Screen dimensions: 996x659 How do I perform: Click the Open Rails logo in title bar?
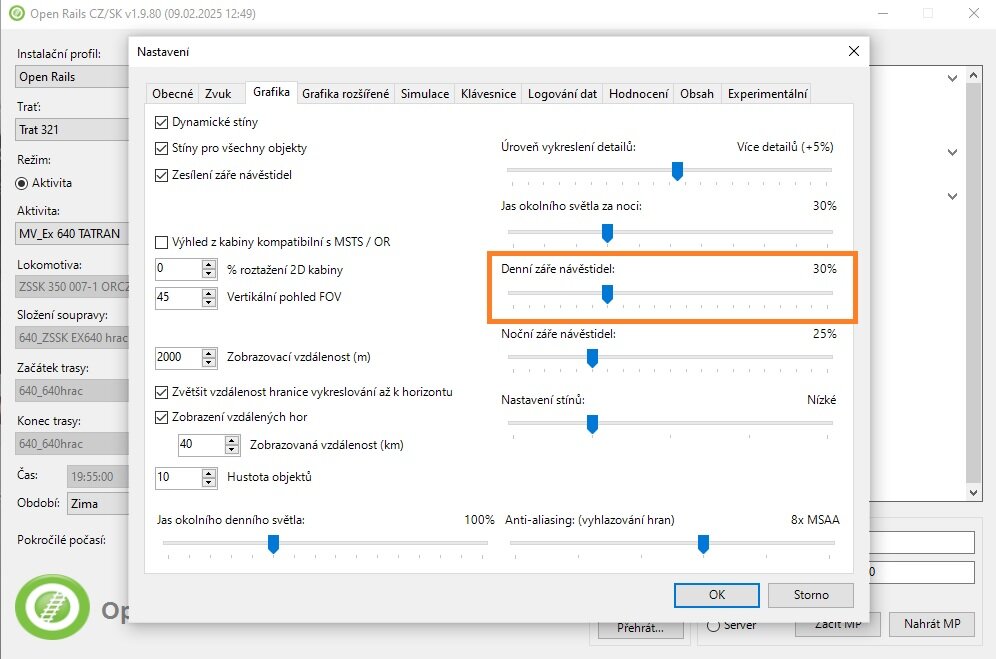(16, 14)
